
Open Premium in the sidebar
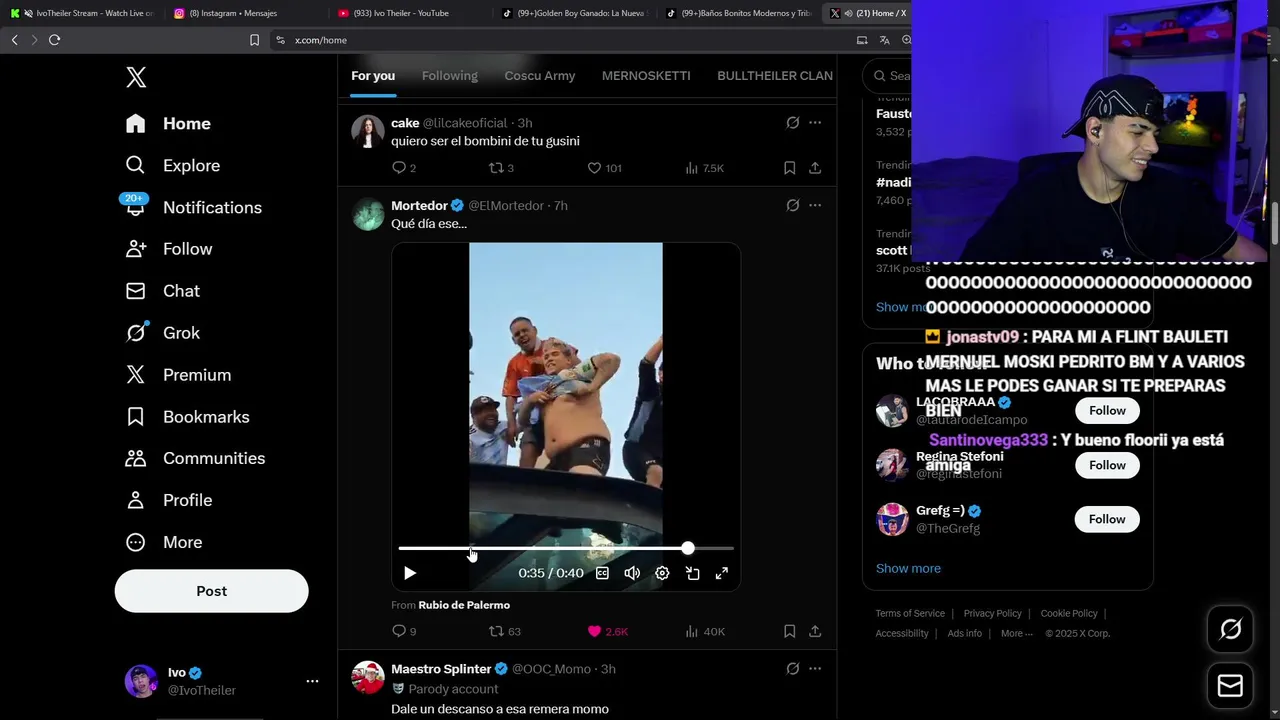[x=178, y=375]
